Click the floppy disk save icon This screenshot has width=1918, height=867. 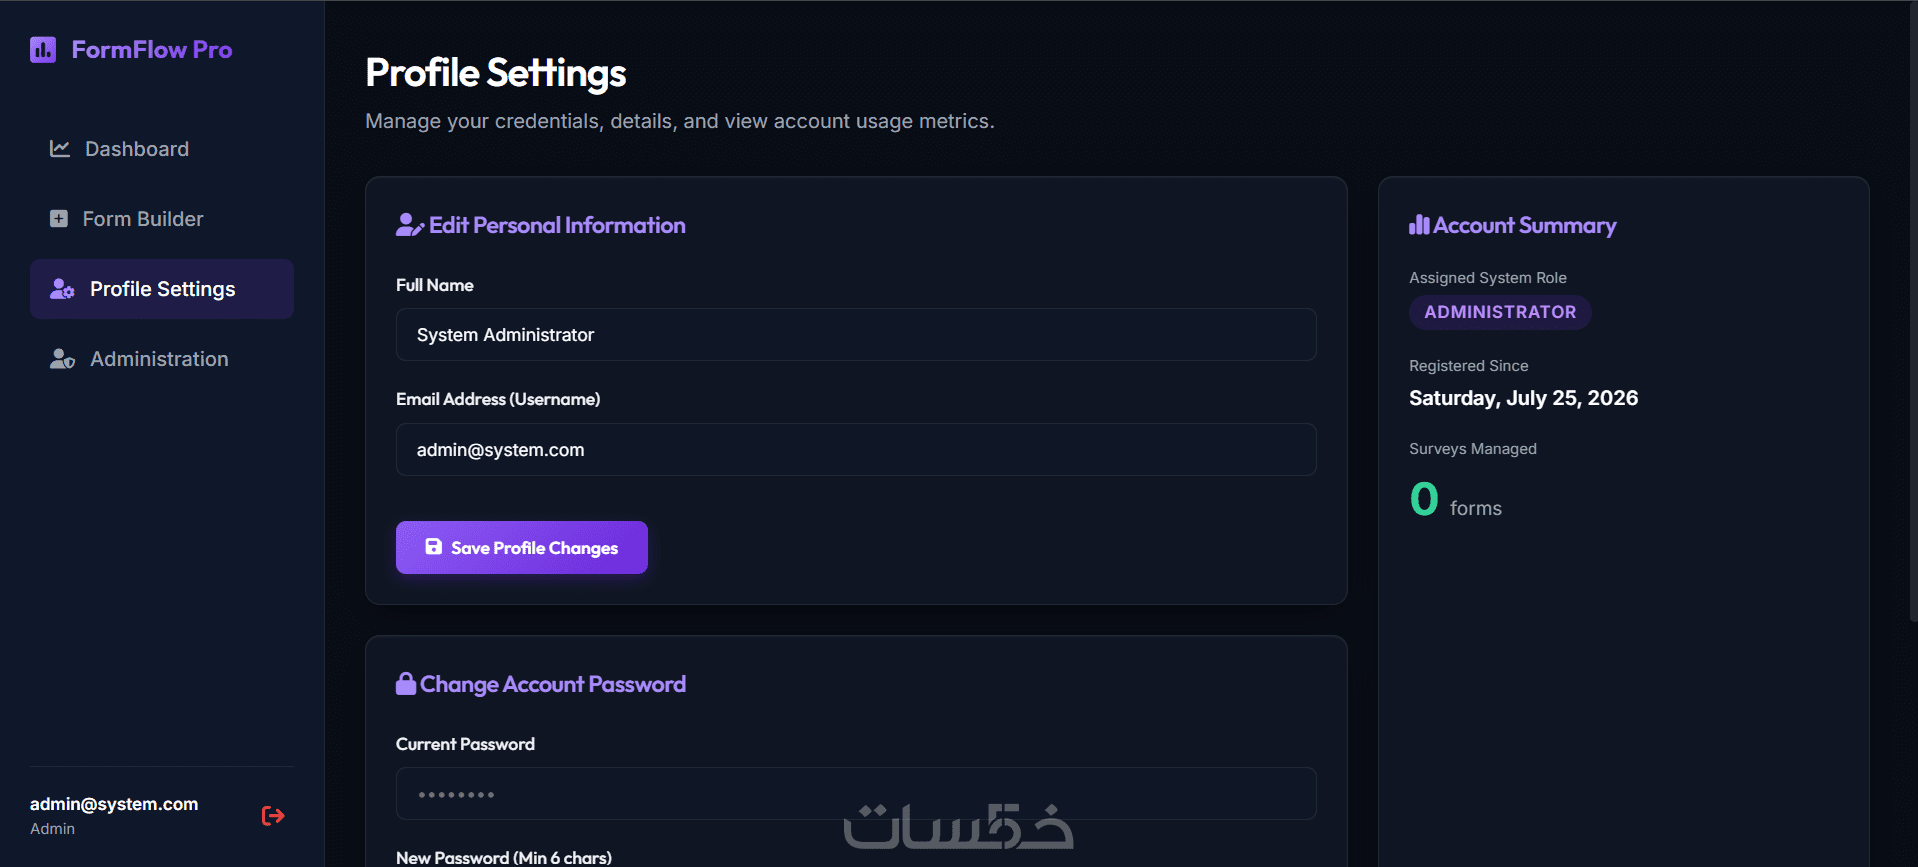tap(434, 547)
